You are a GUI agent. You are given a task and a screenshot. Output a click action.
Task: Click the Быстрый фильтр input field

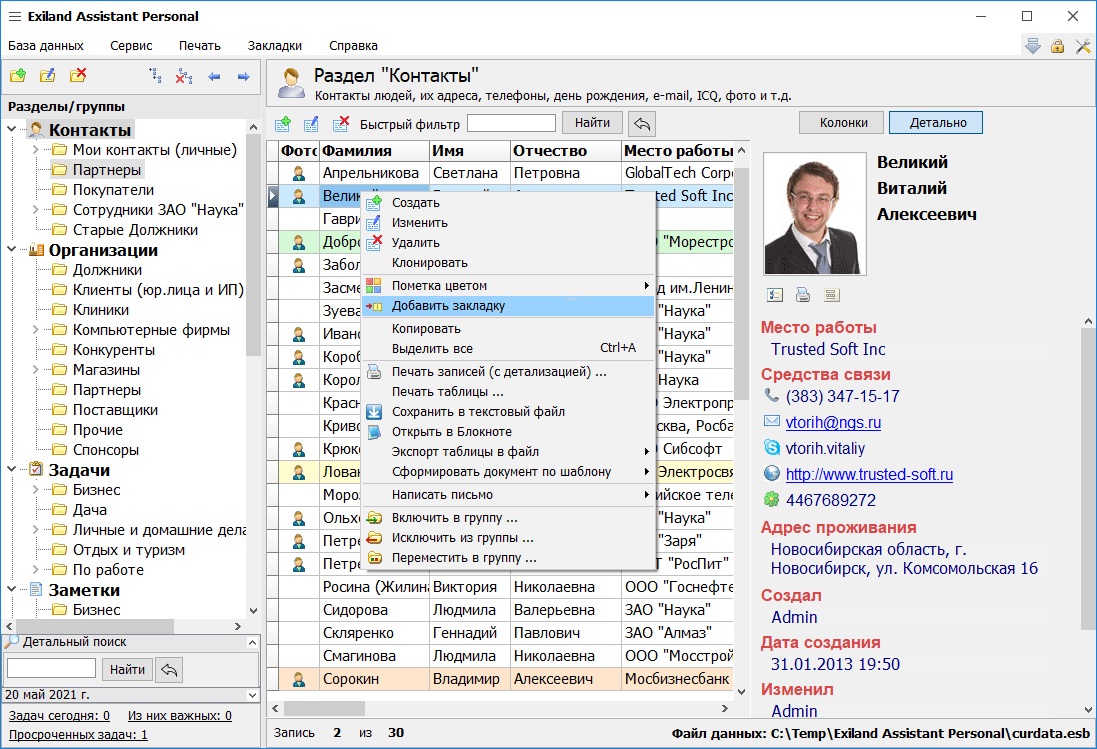tap(511, 123)
